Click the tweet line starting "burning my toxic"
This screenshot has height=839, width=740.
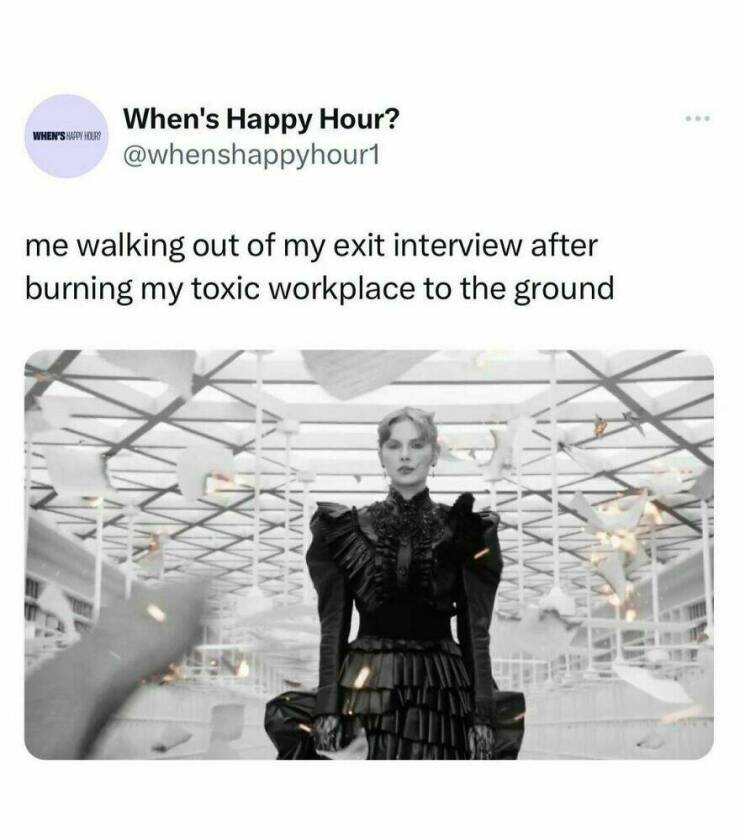(319, 289)
